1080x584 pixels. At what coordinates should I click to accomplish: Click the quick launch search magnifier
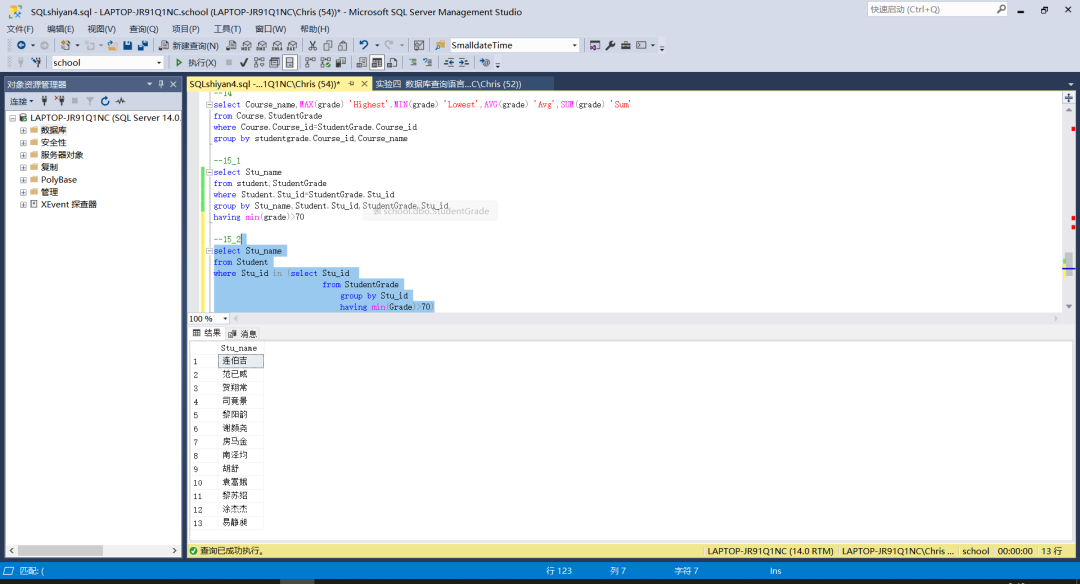(1001, 9)
